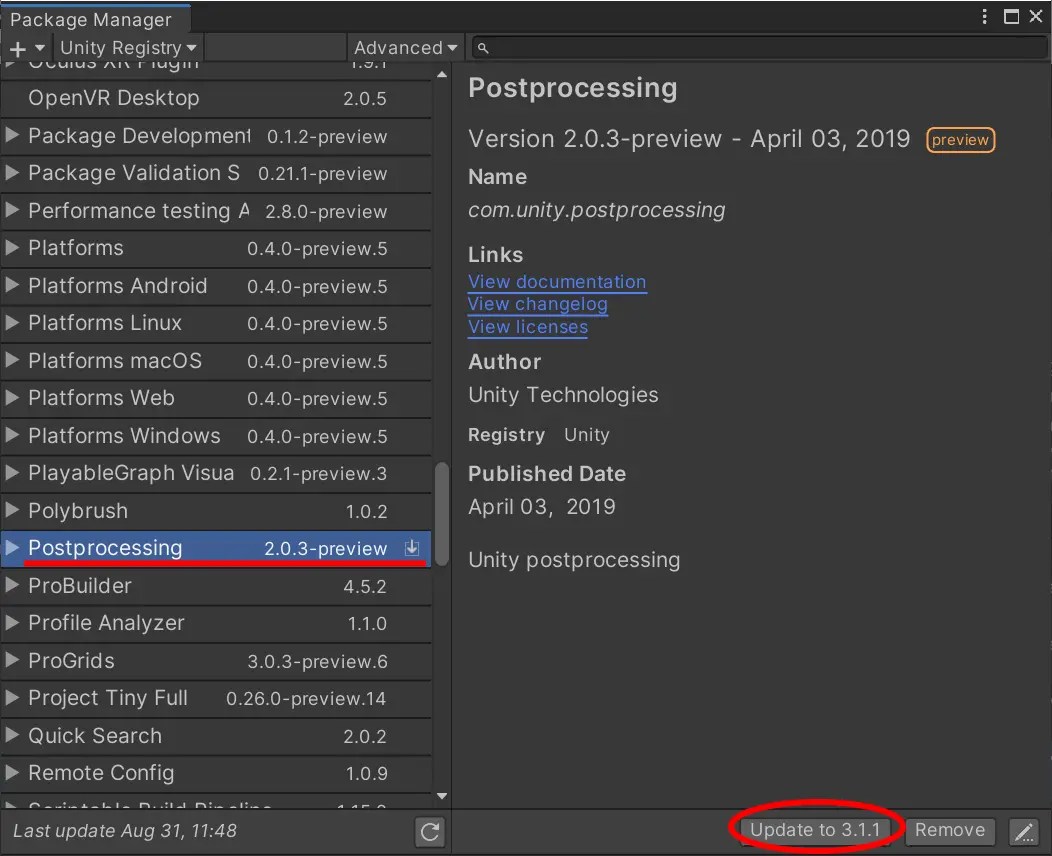Click the search magnifier icon

(482, 48)
